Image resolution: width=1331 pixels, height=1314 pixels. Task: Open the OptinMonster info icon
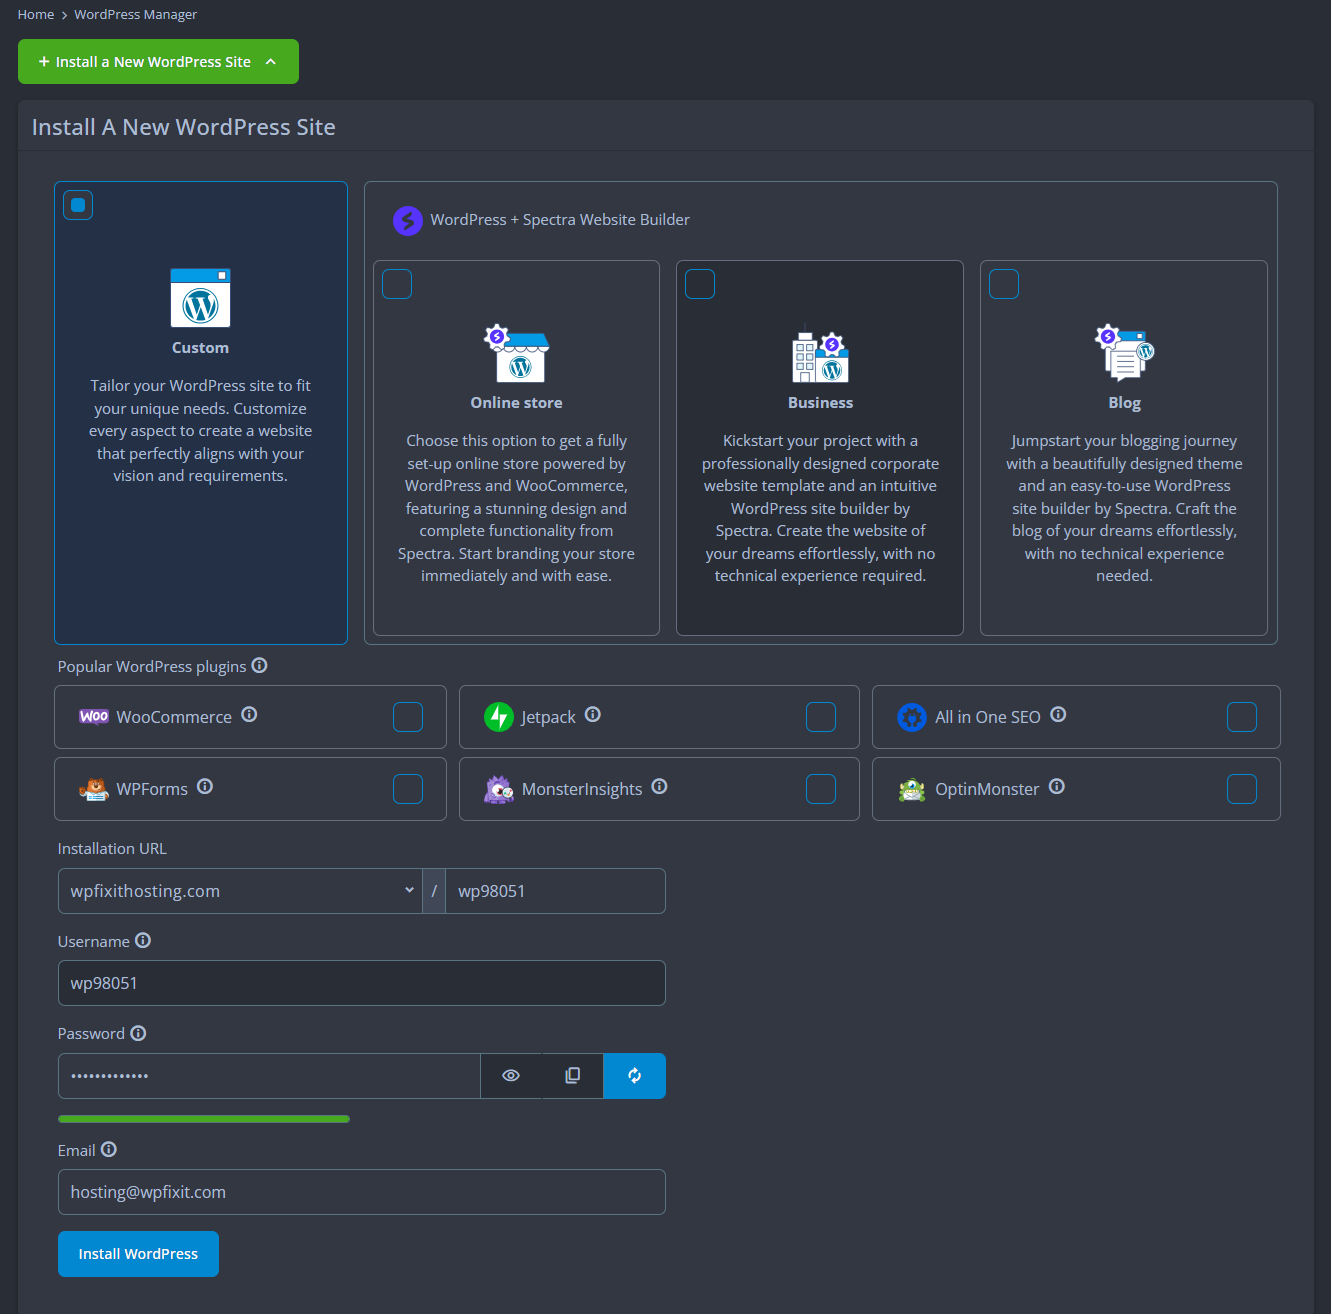pyautogui.click(x=1056, y=786)
